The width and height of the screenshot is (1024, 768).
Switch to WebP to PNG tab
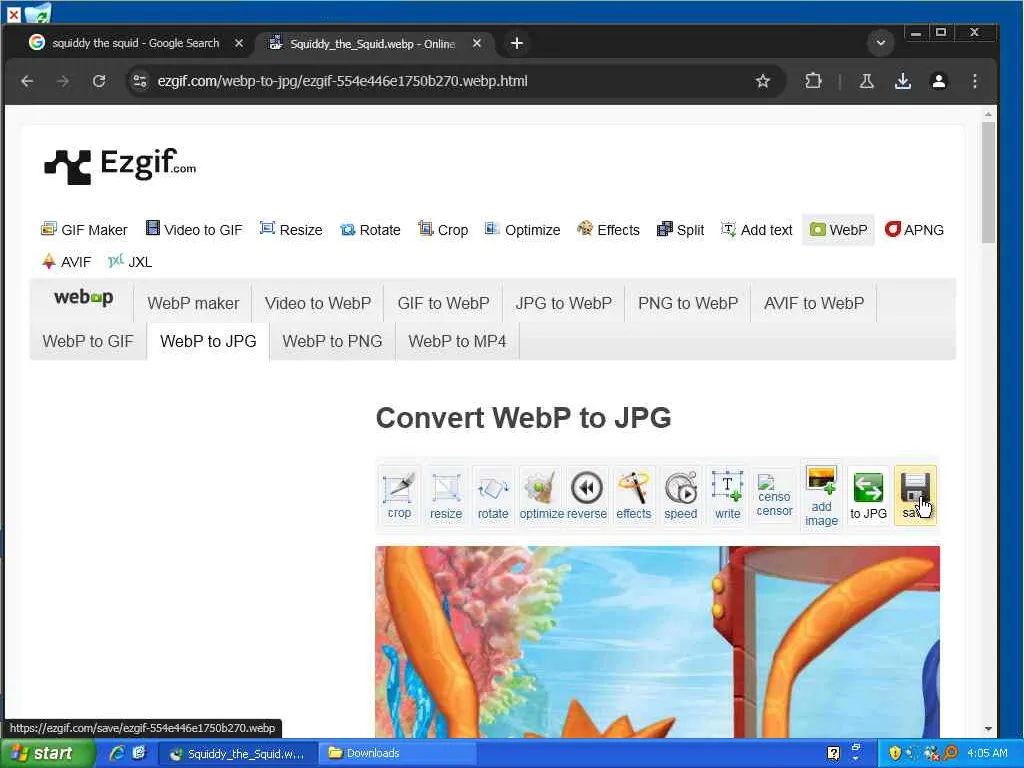point(332,341)
